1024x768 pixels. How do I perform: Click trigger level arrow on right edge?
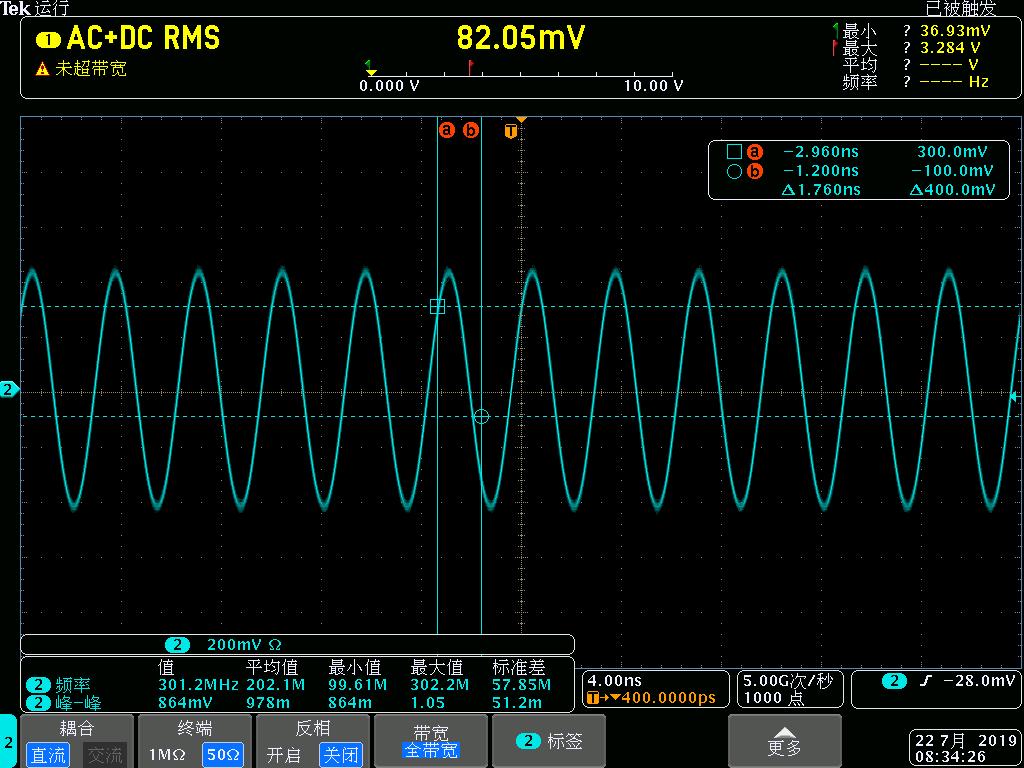(1013, 397)
